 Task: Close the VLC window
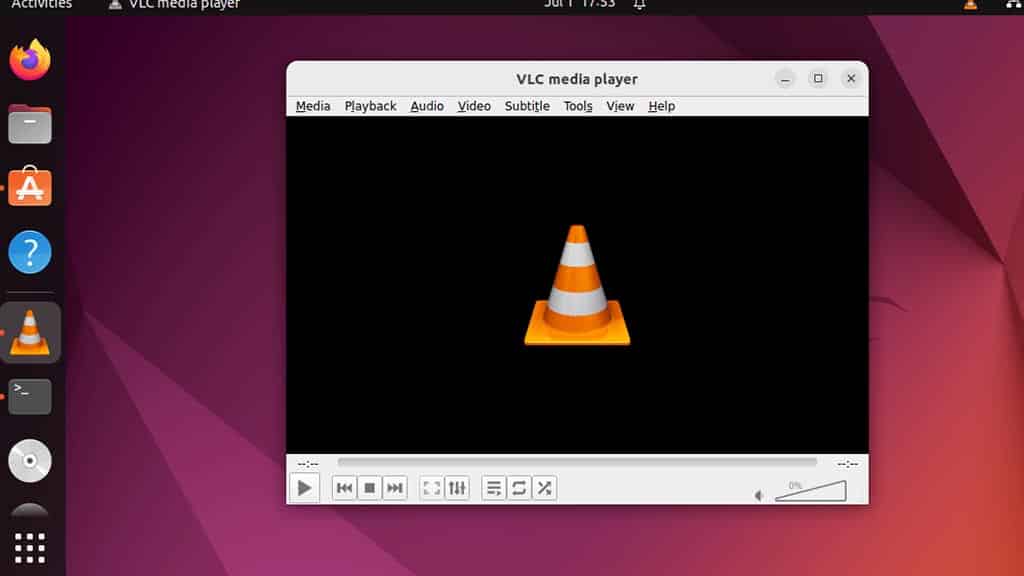[851, 78]
